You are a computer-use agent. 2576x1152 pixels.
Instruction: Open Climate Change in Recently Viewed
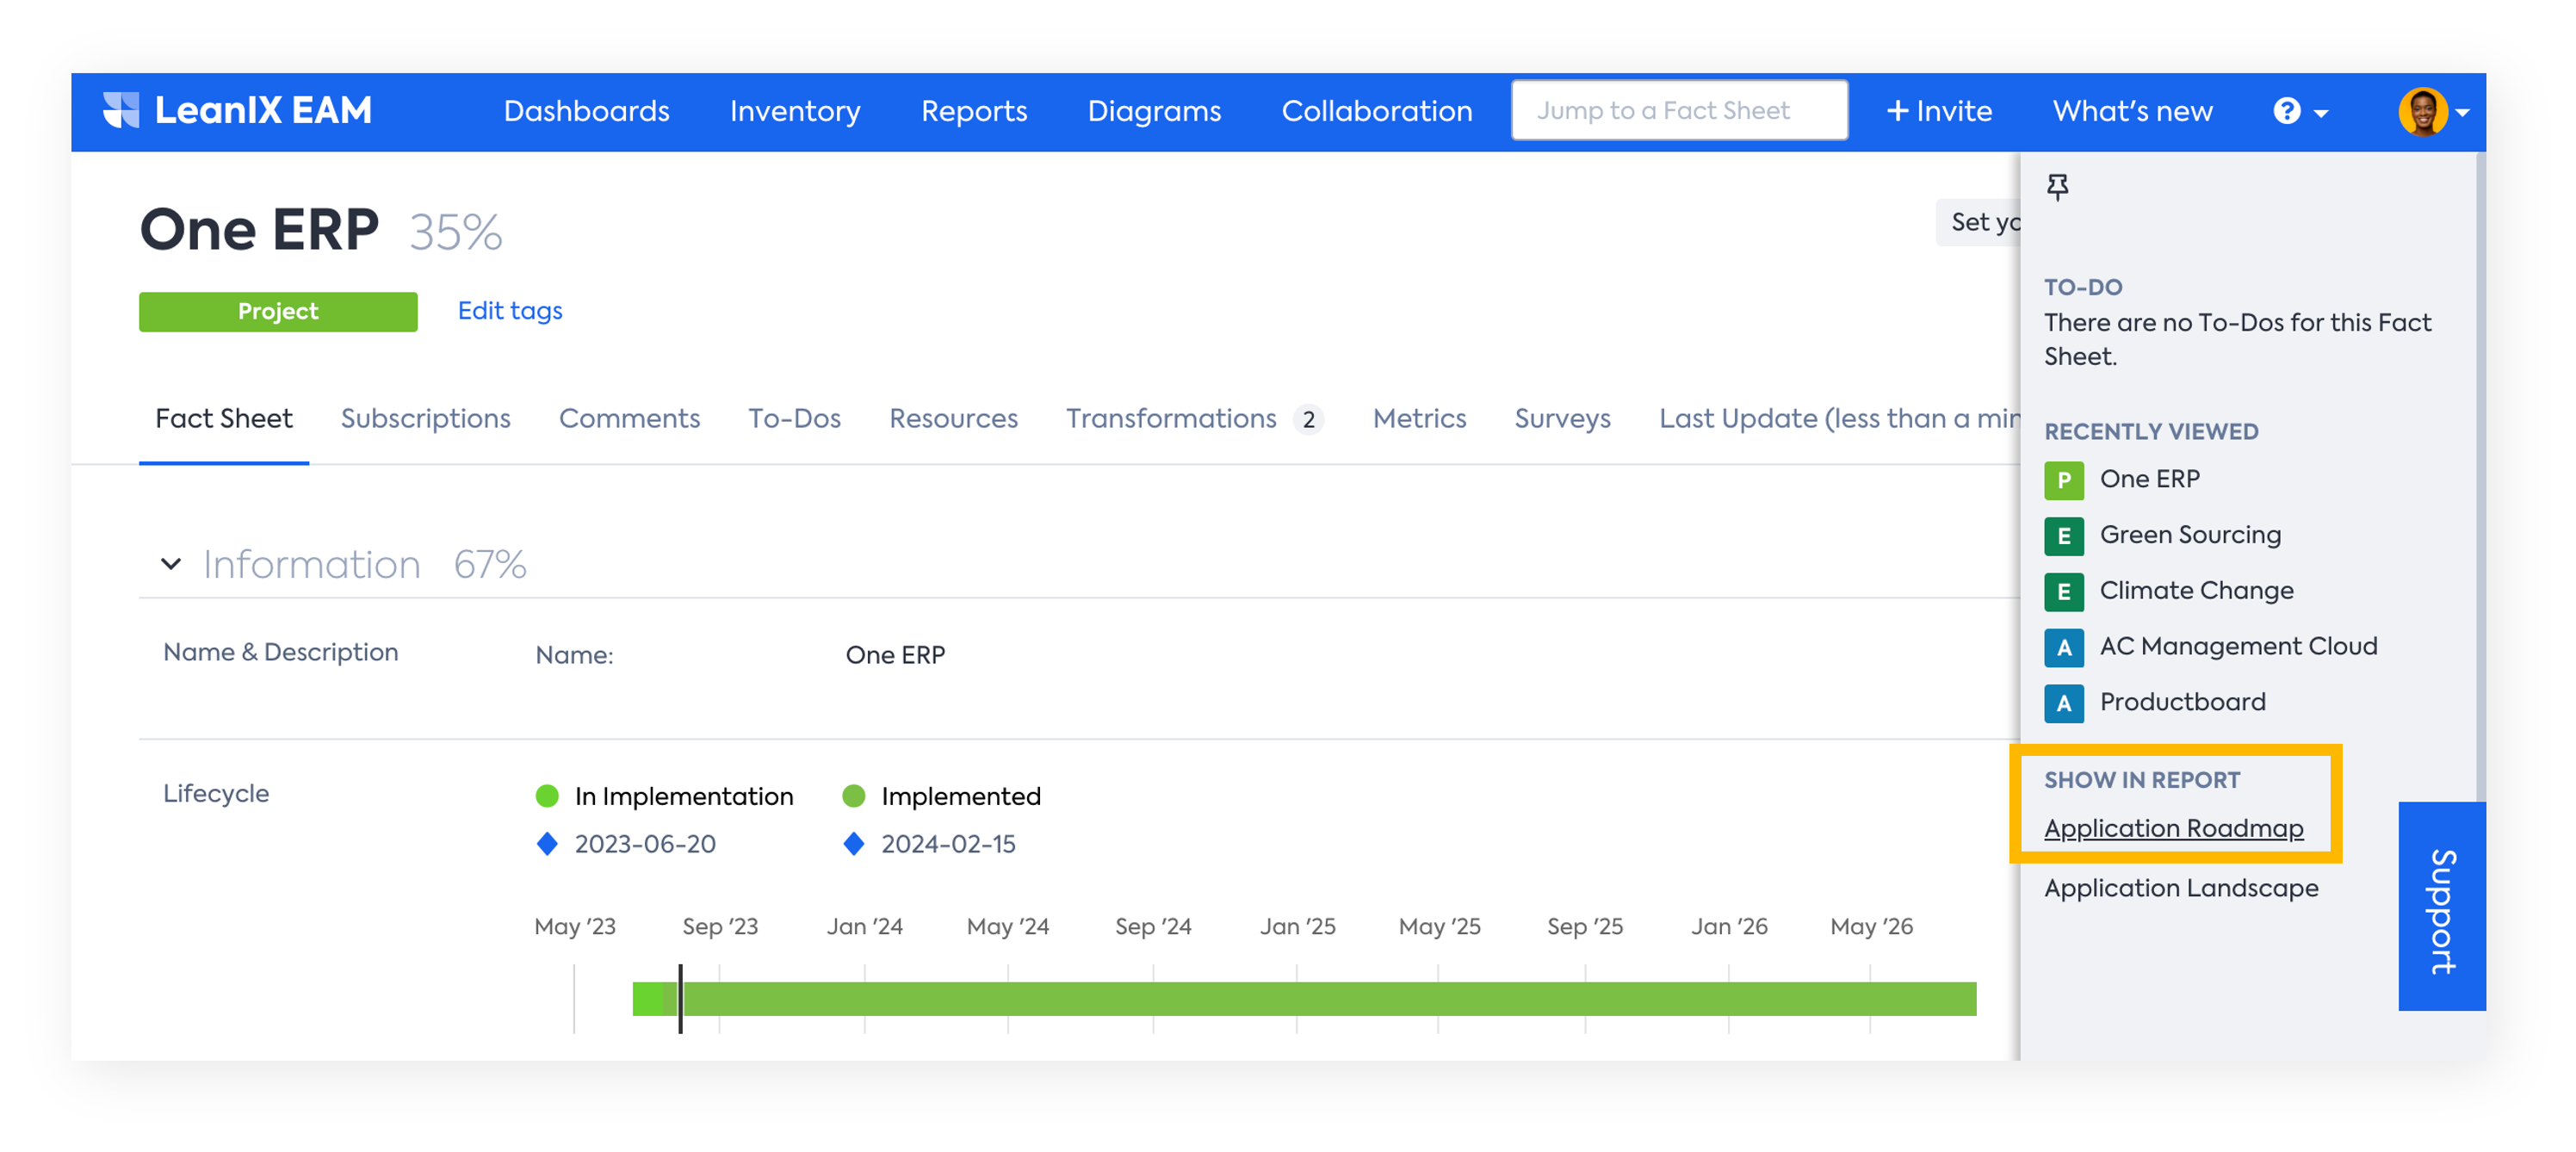(x=2196, y=591)
